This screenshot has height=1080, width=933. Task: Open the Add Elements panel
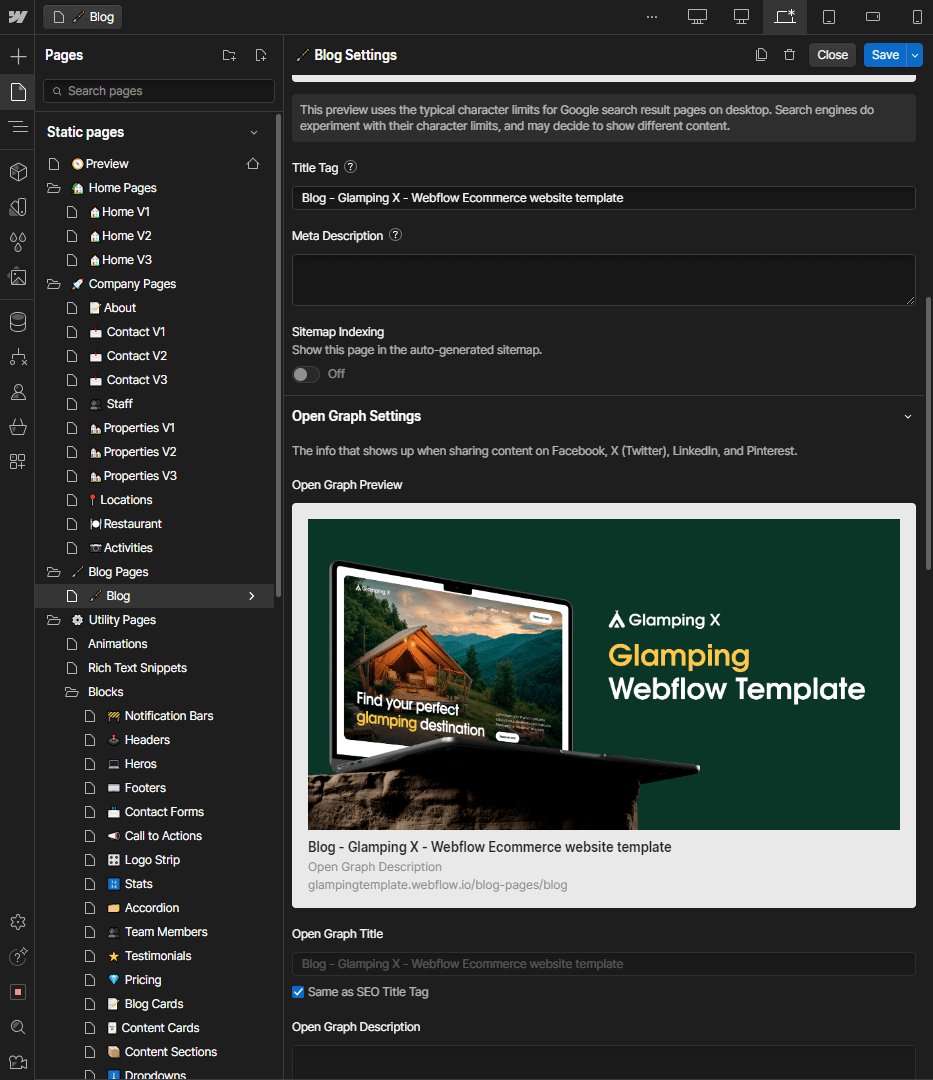coord(17,55)
